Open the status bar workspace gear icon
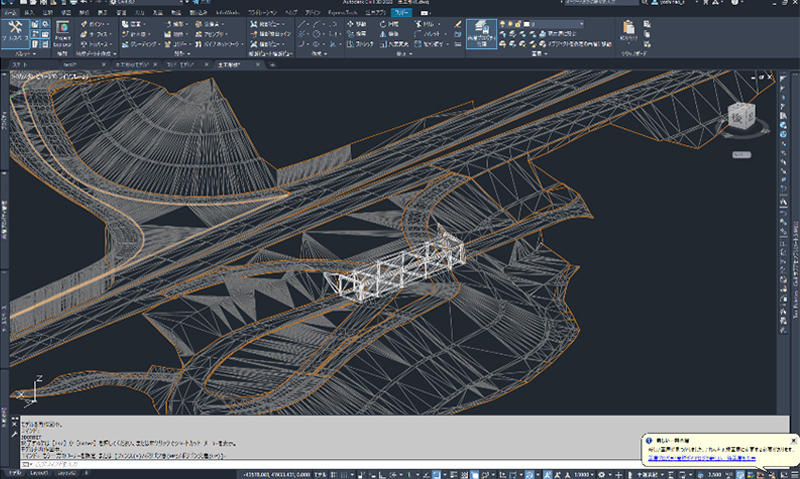800x479 pixels. 602,474
